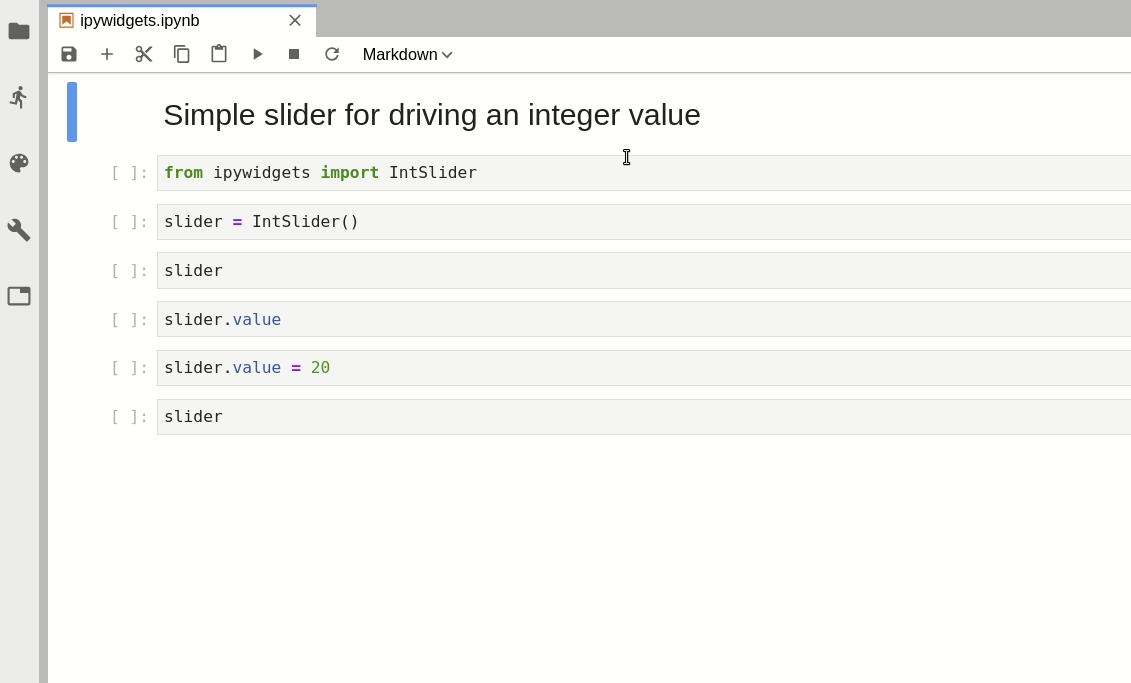This screenshot has width=1131, height=683.
Task: Show running kernels and terminals panel
Action: click(x=19, y=97)
